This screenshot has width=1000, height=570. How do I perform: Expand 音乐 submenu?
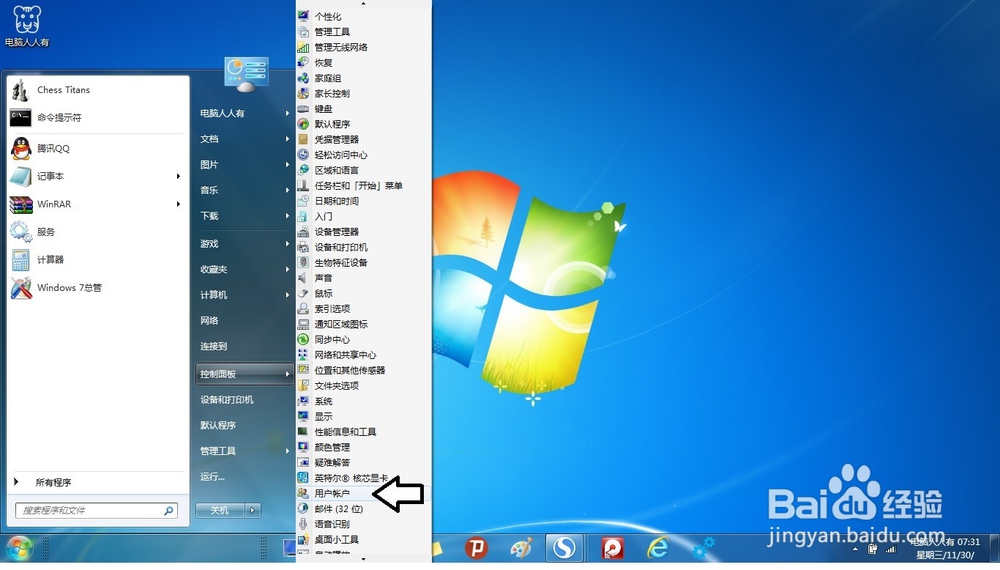288,190
